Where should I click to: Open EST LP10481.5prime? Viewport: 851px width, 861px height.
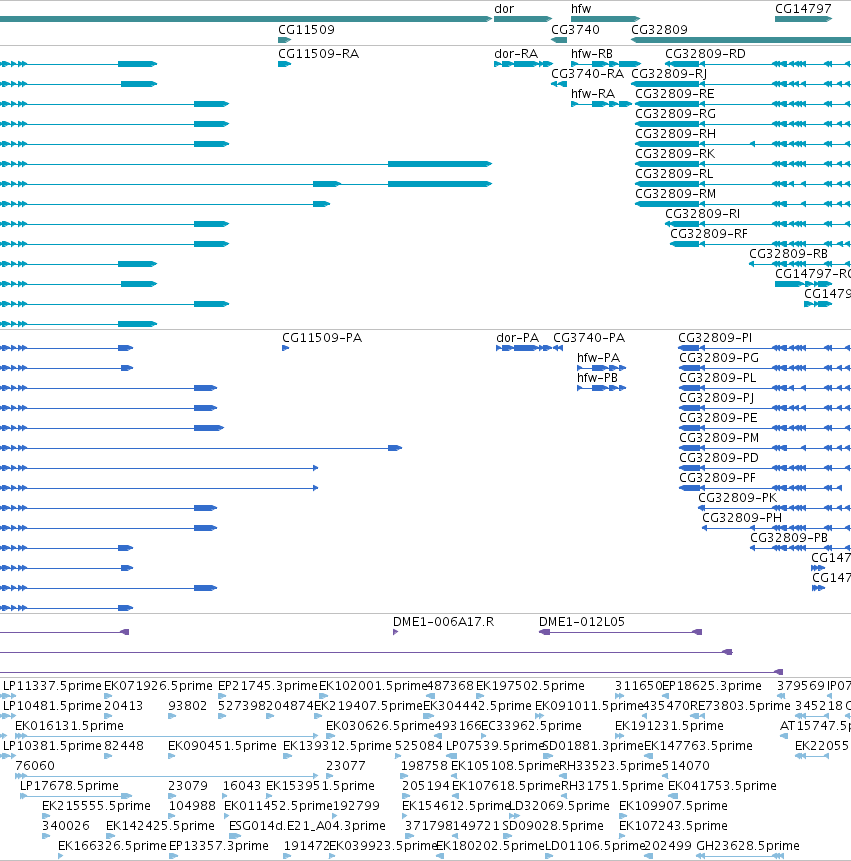point(52,706)
